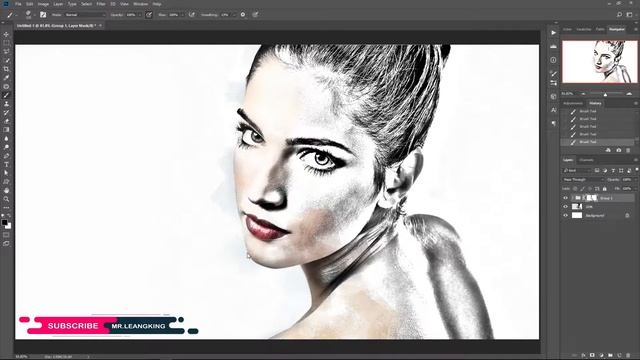Open the brush Opacity dropdown arrow
The image size is (640, 360).
pyautogui.click(x=139, y=15)
